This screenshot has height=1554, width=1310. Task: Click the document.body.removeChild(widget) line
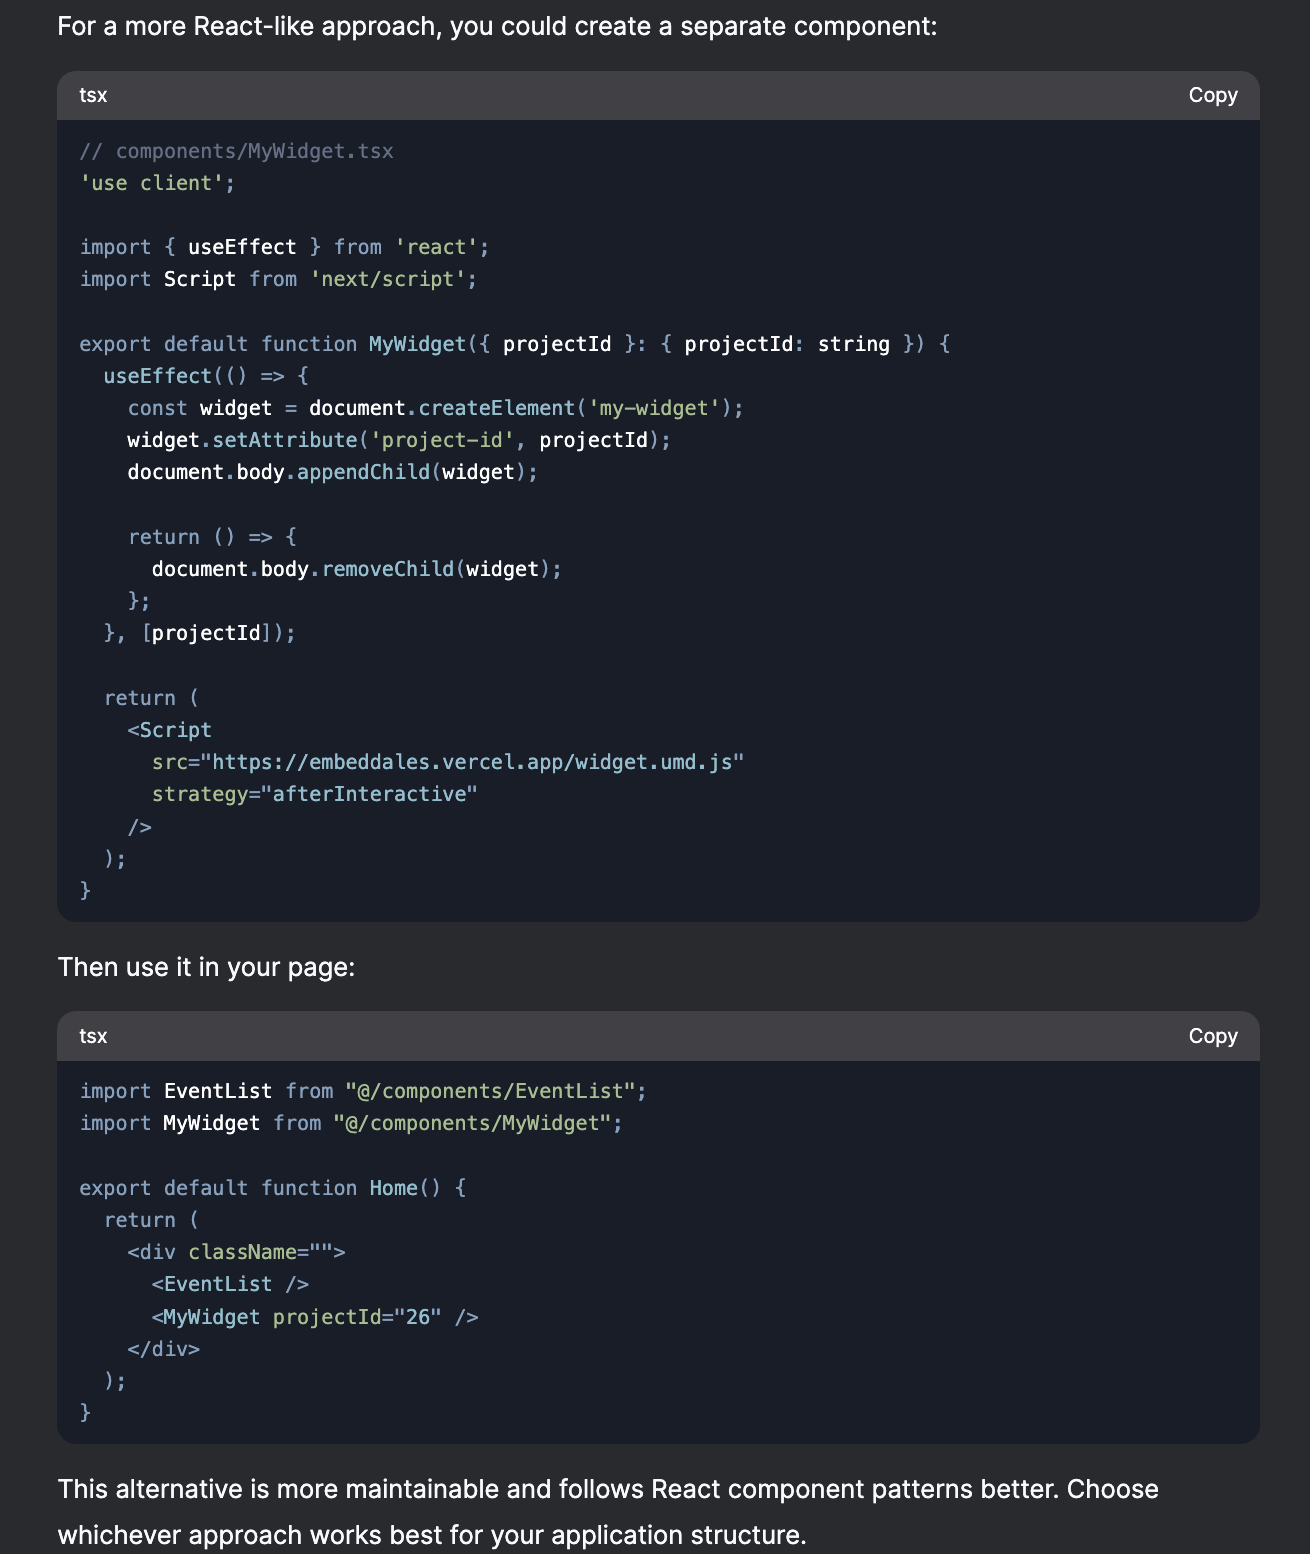pyautogui.click(x=356, y=569)
